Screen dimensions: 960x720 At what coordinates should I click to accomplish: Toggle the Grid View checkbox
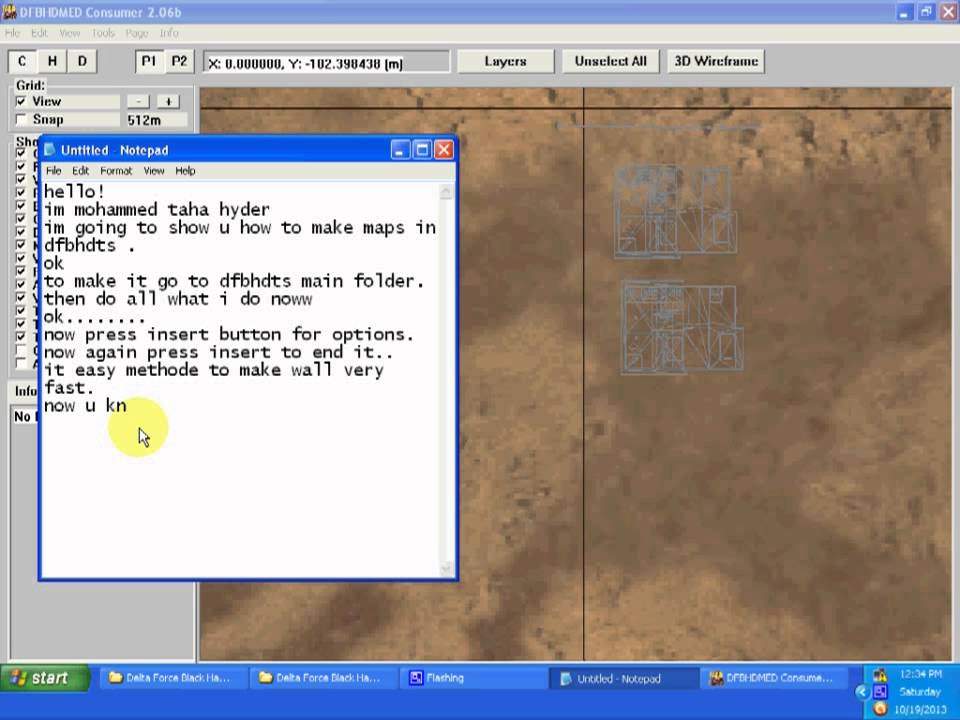(x=21, y=102)
